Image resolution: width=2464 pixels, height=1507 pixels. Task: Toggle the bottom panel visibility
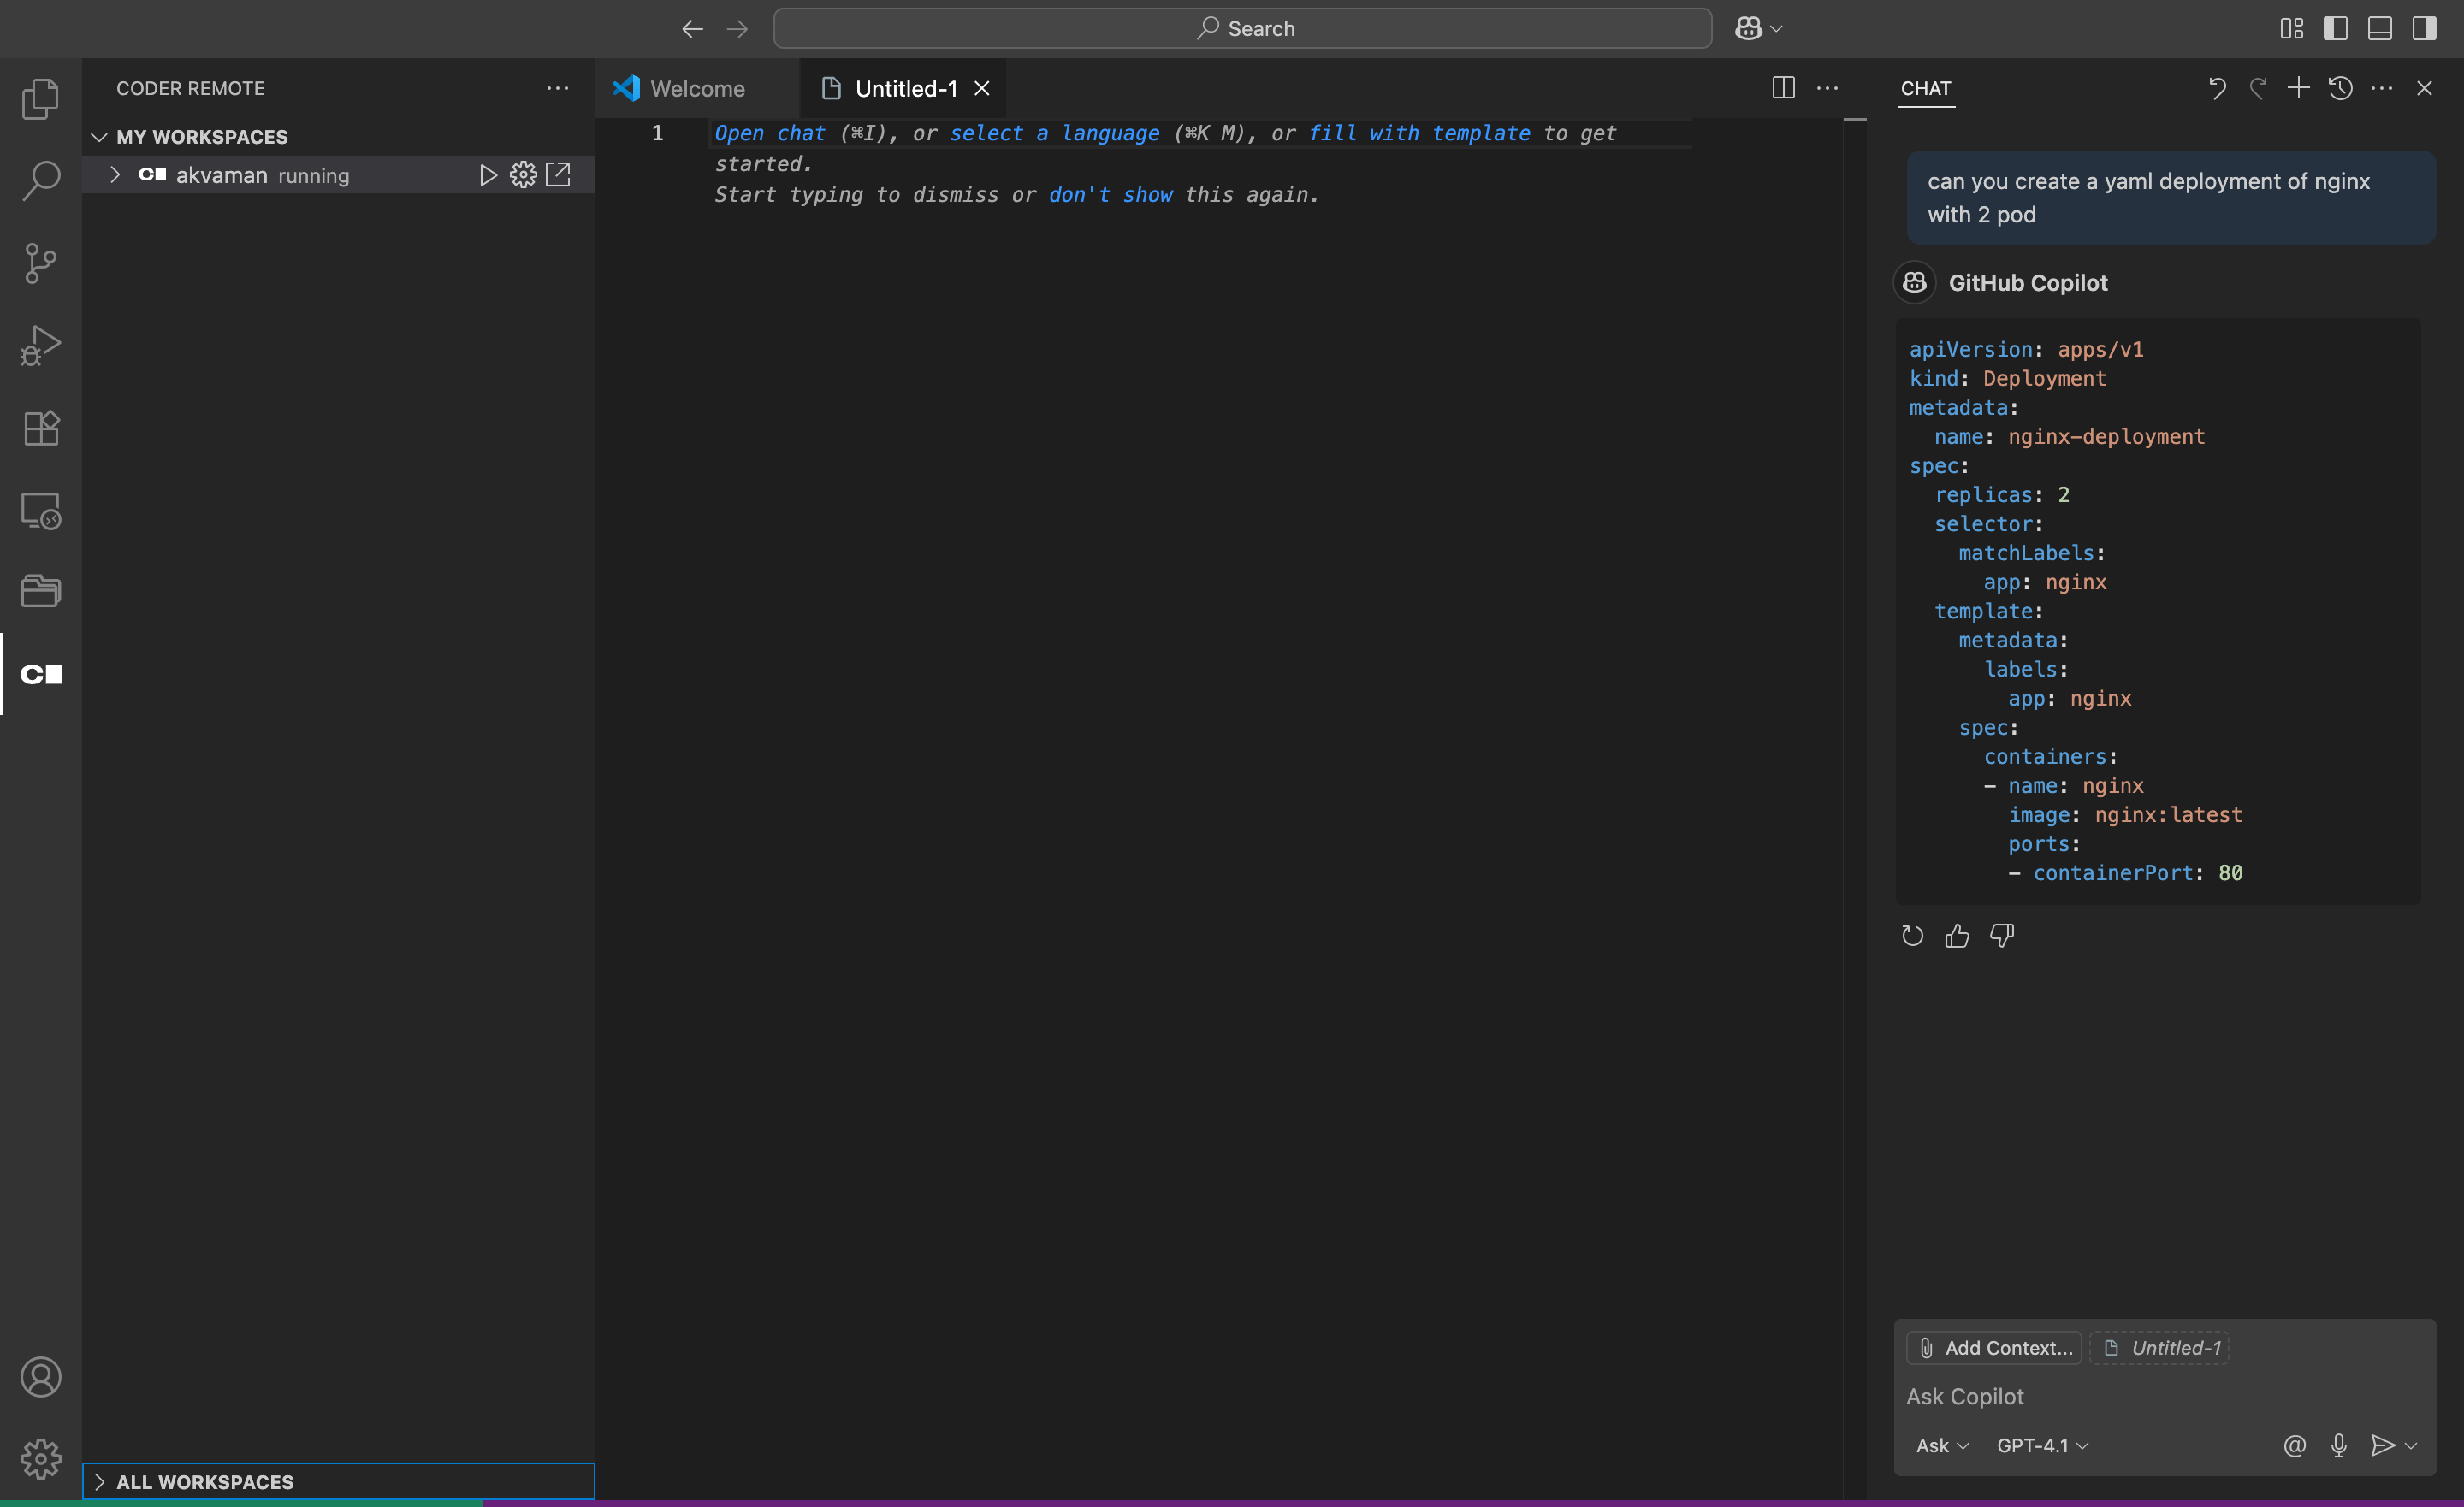click(2379, 28)
